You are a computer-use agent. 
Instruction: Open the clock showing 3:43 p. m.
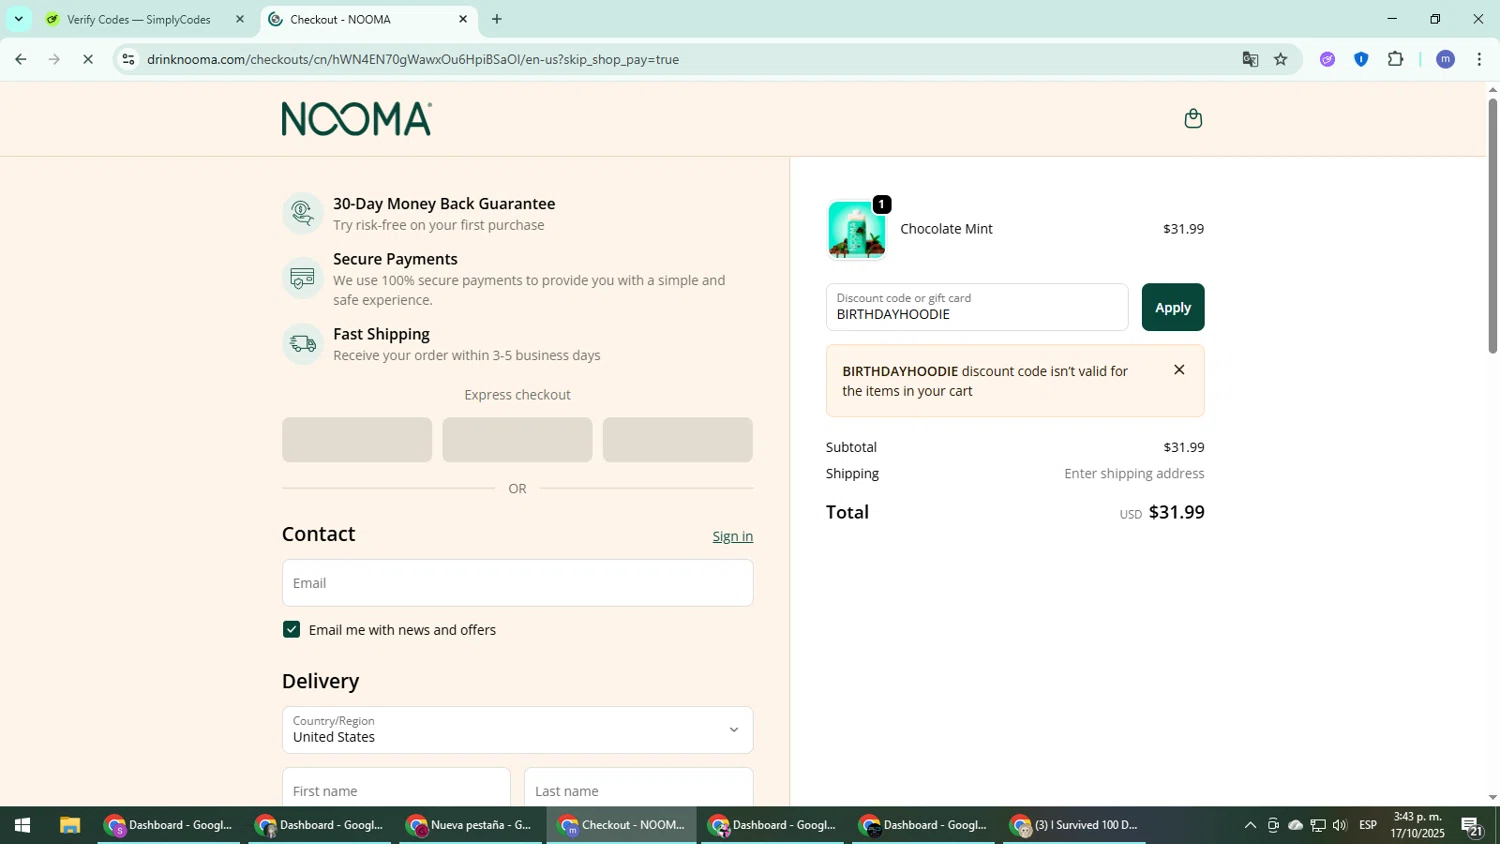(1417, 825)
